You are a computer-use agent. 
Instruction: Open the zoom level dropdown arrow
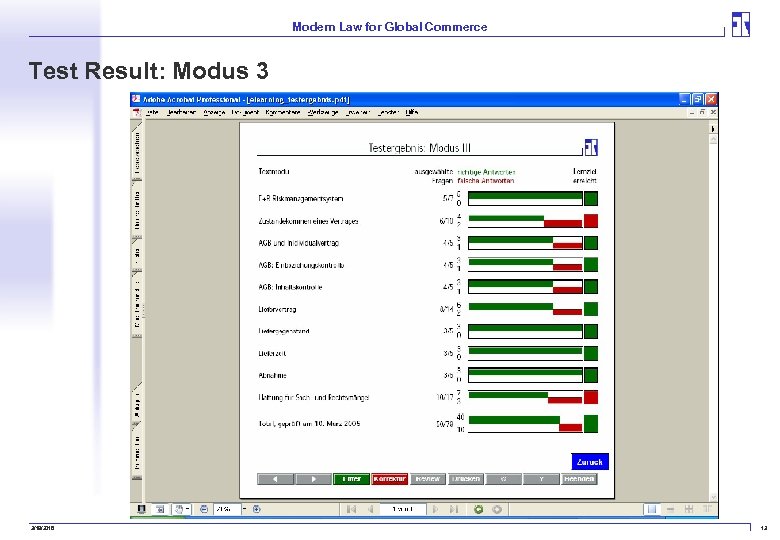click(244, 509)
